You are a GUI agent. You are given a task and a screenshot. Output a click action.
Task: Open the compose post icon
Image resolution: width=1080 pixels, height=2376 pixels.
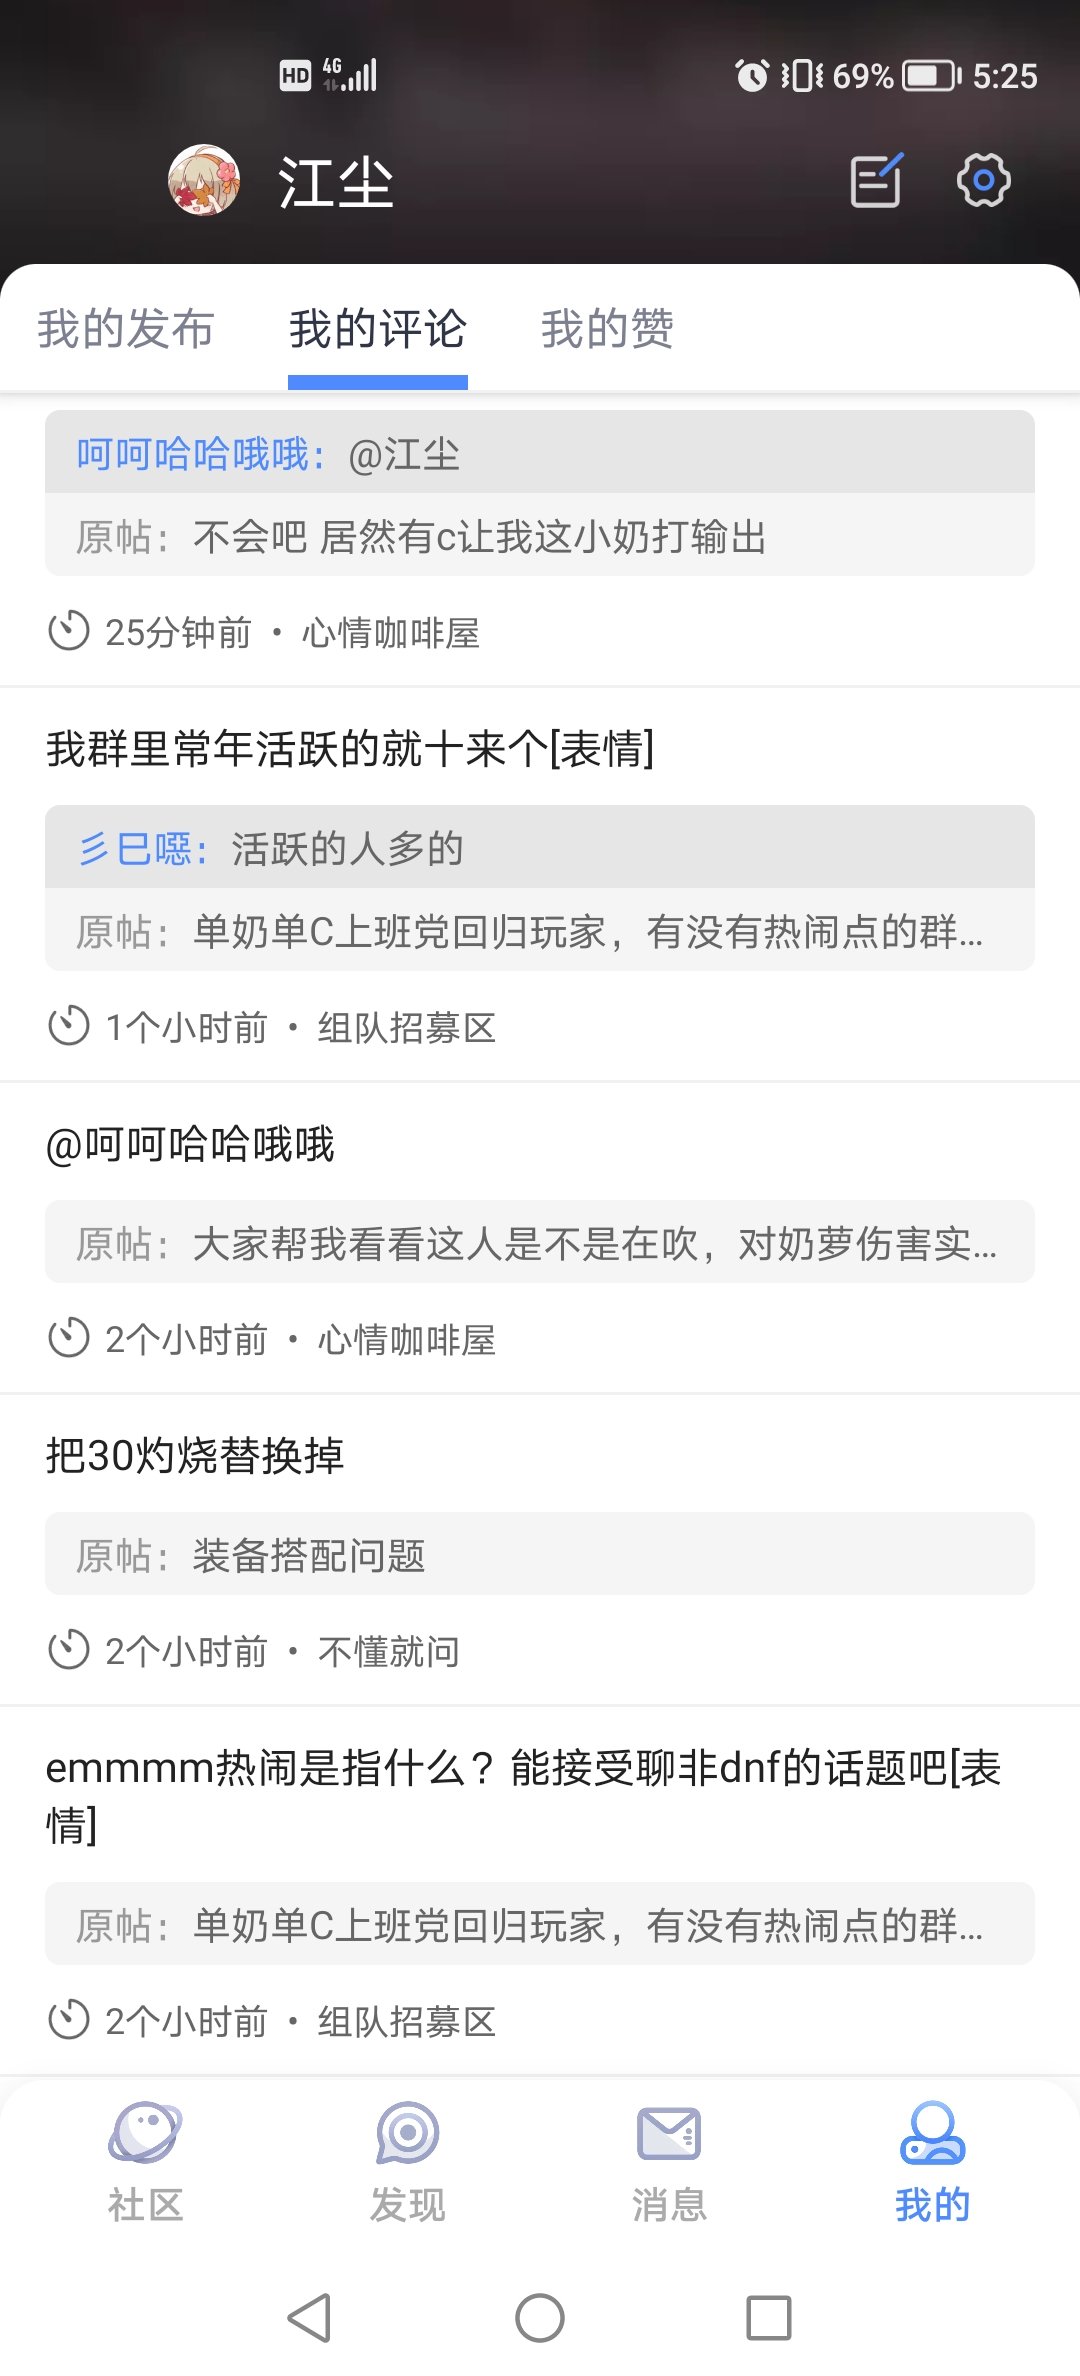[x=876, y=181]
